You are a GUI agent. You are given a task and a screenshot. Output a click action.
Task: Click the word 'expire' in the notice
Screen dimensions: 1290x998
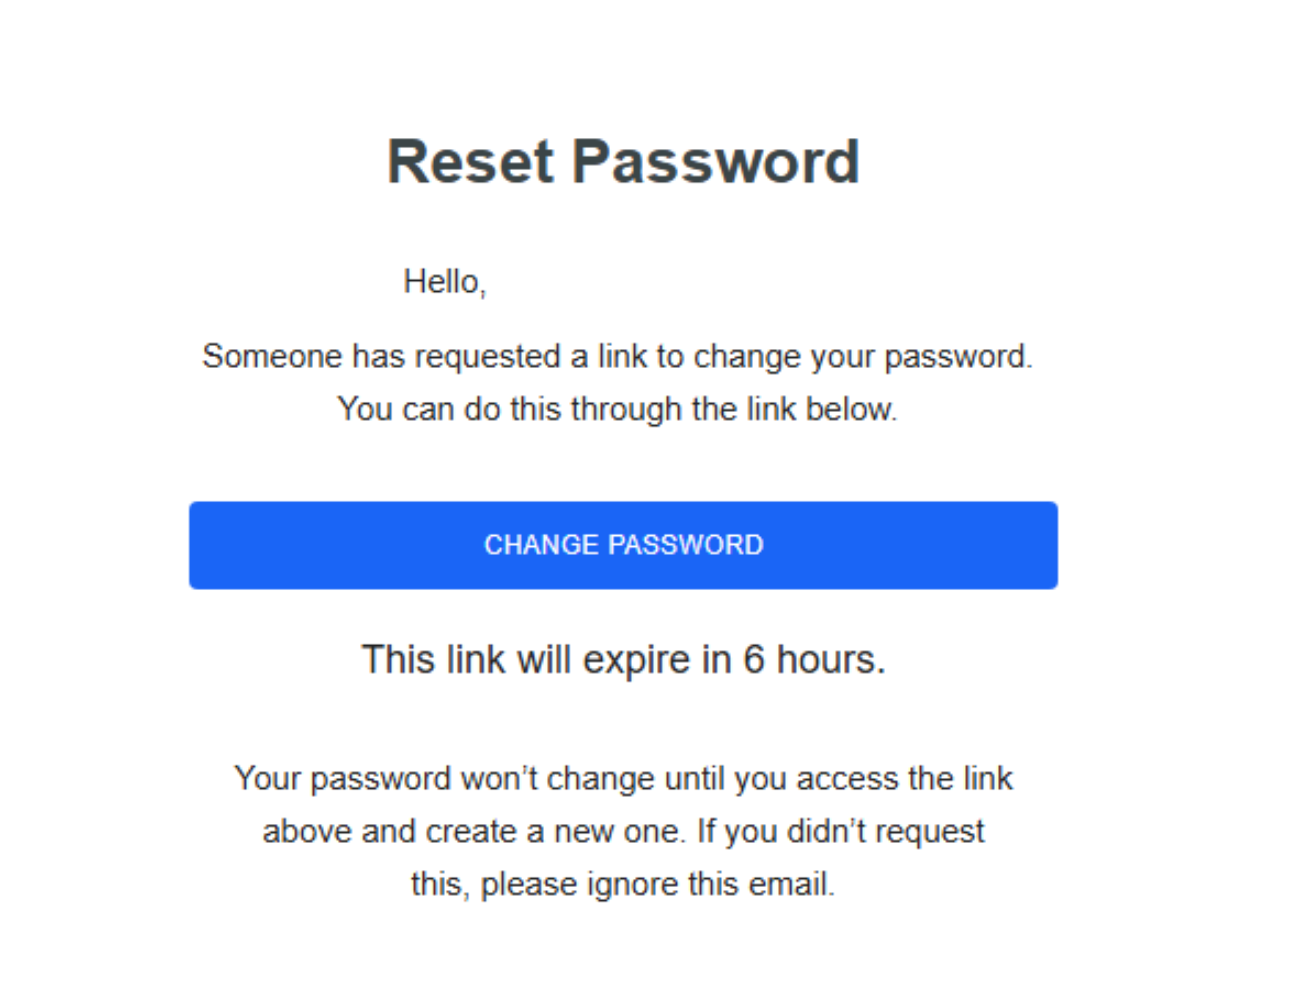point(636,660)
